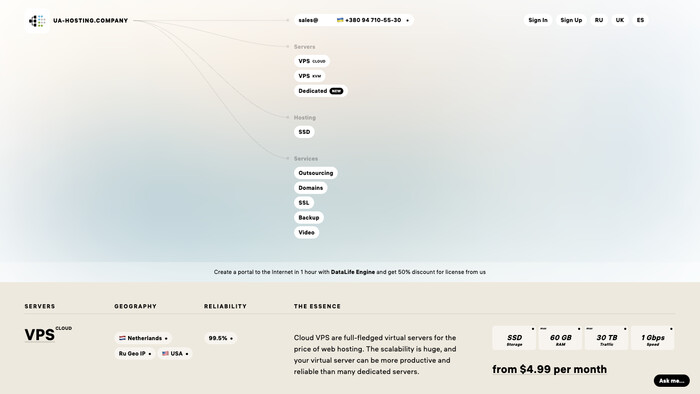Switch language to UK
The height and width of the screenshot is (394, 700).
[620, 20]
